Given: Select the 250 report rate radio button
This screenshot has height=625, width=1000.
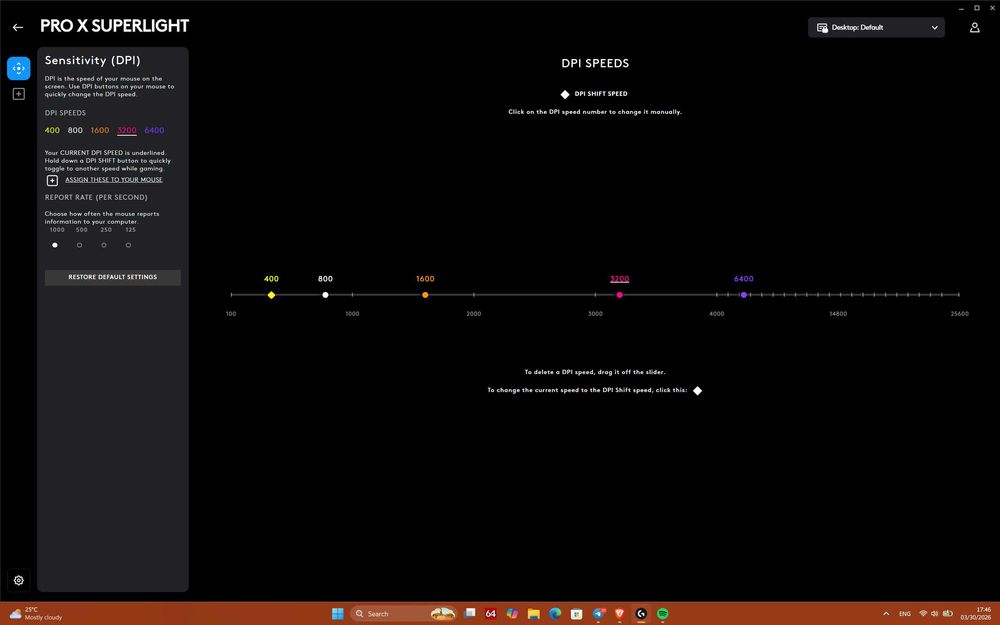Looking at the screenshot, I should [104, 245].
